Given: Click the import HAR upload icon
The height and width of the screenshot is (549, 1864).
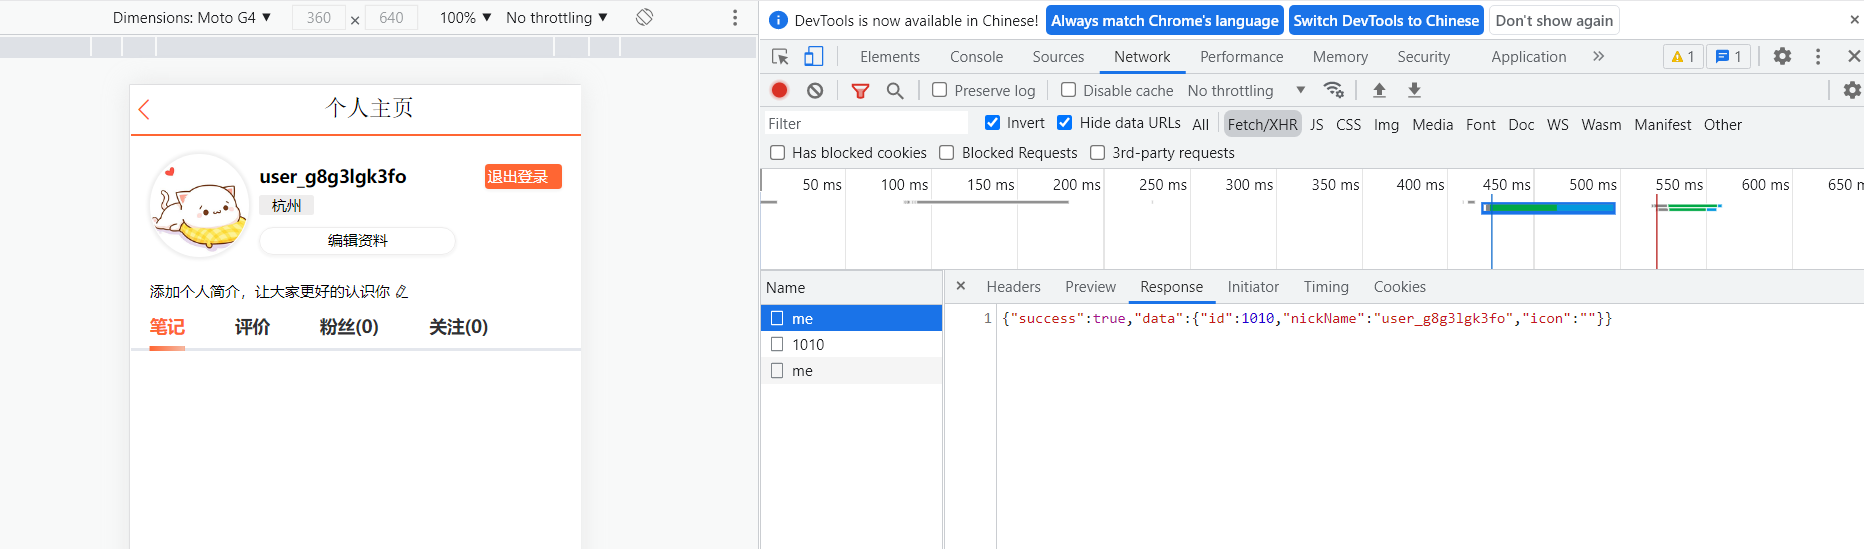Looking at the screenshot, I should click(x=1379, y=90).
